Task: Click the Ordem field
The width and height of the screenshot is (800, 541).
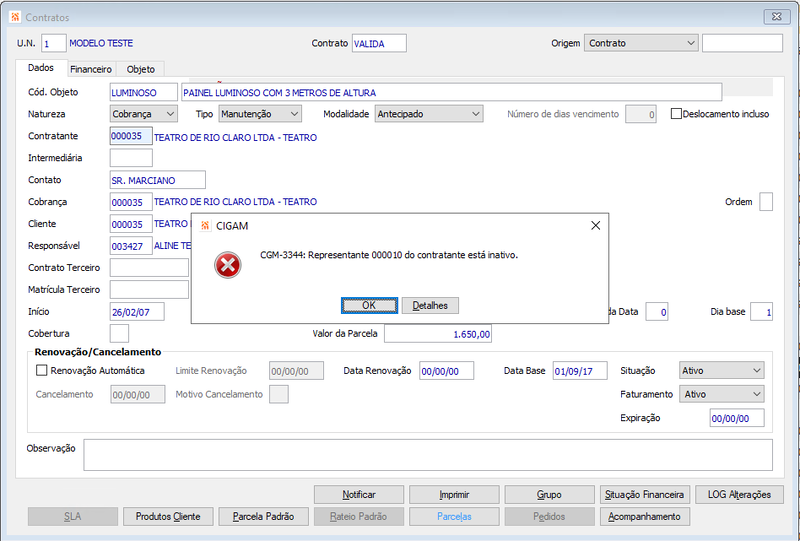Action: click(766, 202)
